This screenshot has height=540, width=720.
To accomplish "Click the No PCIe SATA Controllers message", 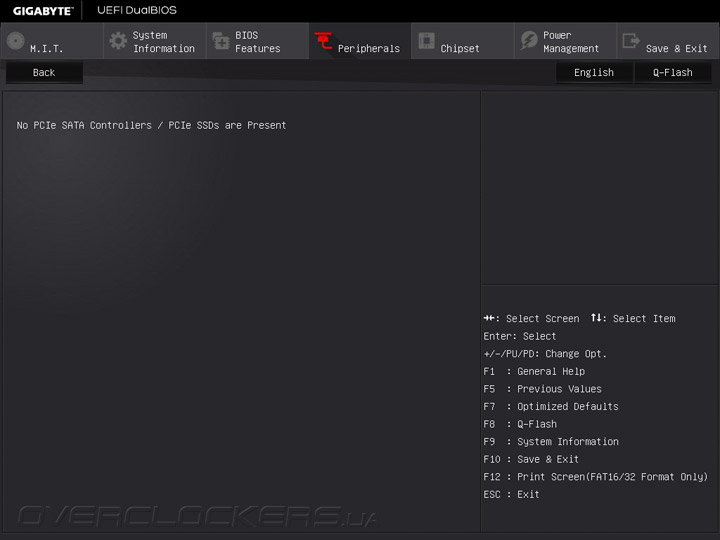I will 151,125.
